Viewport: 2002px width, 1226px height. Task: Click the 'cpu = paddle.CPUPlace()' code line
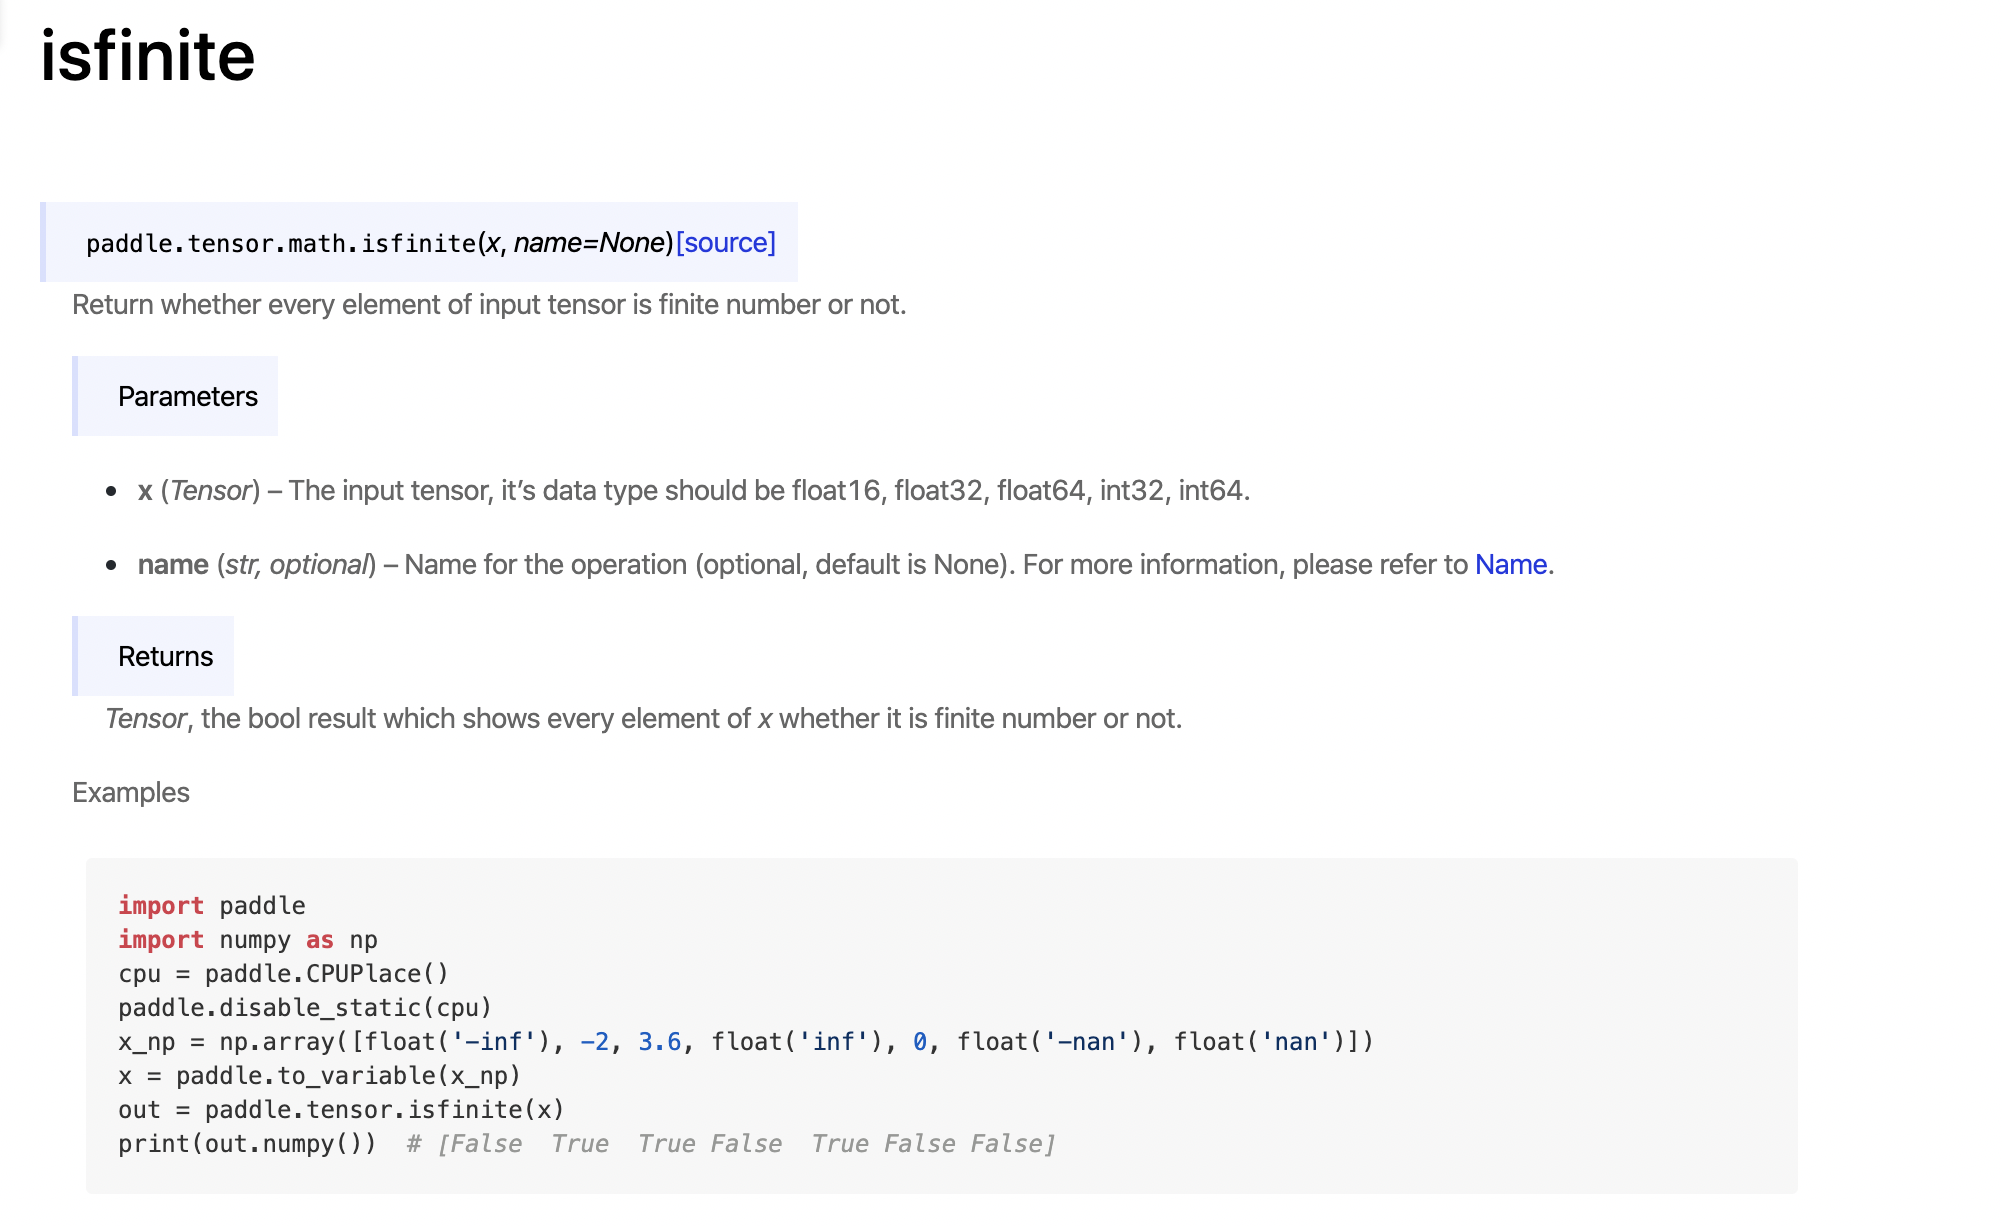click(284, 974)
